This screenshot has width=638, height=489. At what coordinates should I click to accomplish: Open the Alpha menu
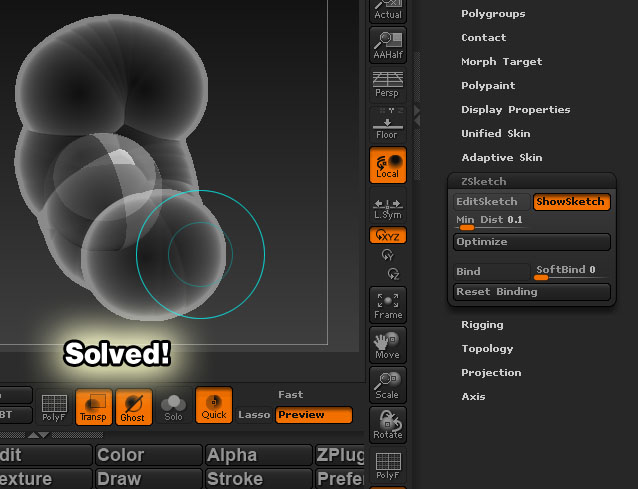[x=259, y=455]
